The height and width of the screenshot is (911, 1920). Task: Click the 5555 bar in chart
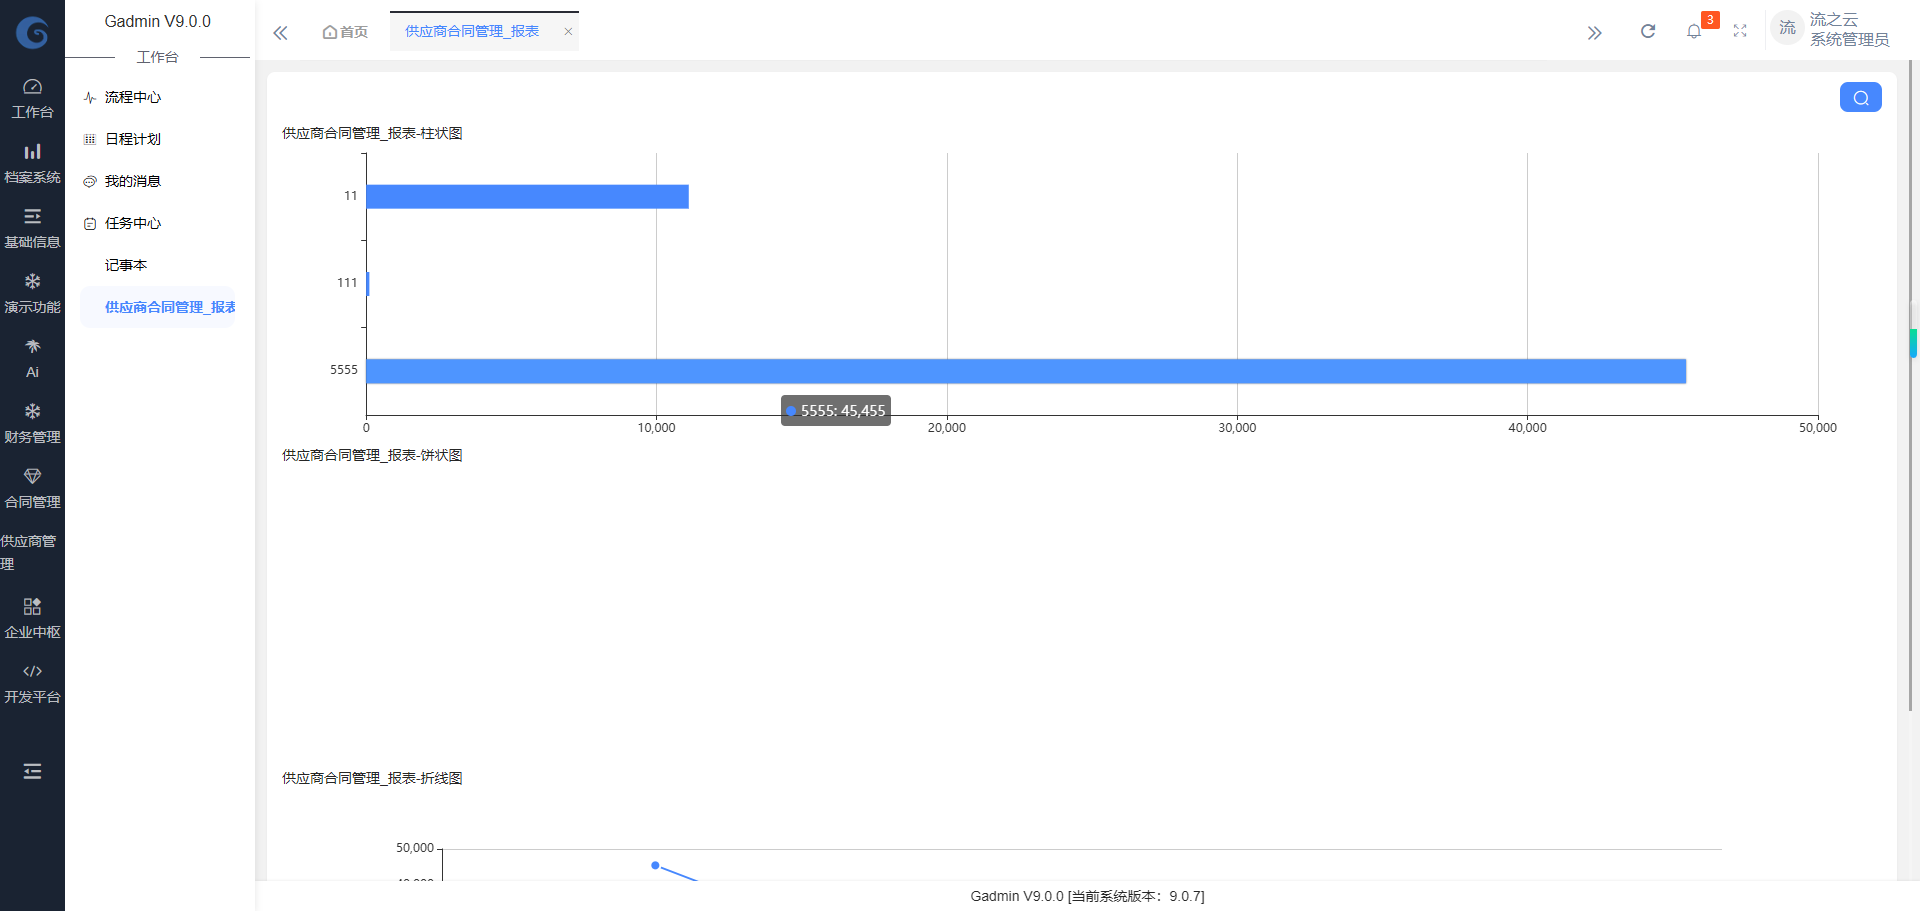[1025, 371]
